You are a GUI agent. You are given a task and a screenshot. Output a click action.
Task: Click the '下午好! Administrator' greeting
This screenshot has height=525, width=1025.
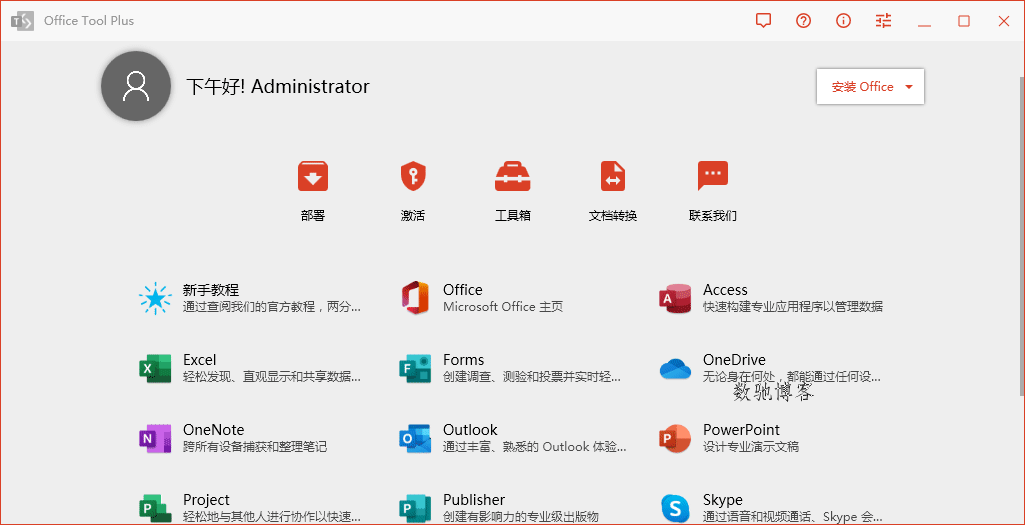coord(278,86)
